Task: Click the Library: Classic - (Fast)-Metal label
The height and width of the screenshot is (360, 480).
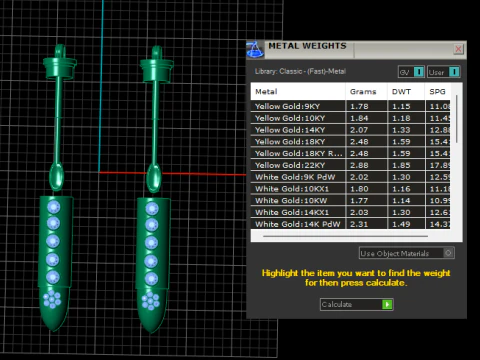Action: [x=300, y=71]
